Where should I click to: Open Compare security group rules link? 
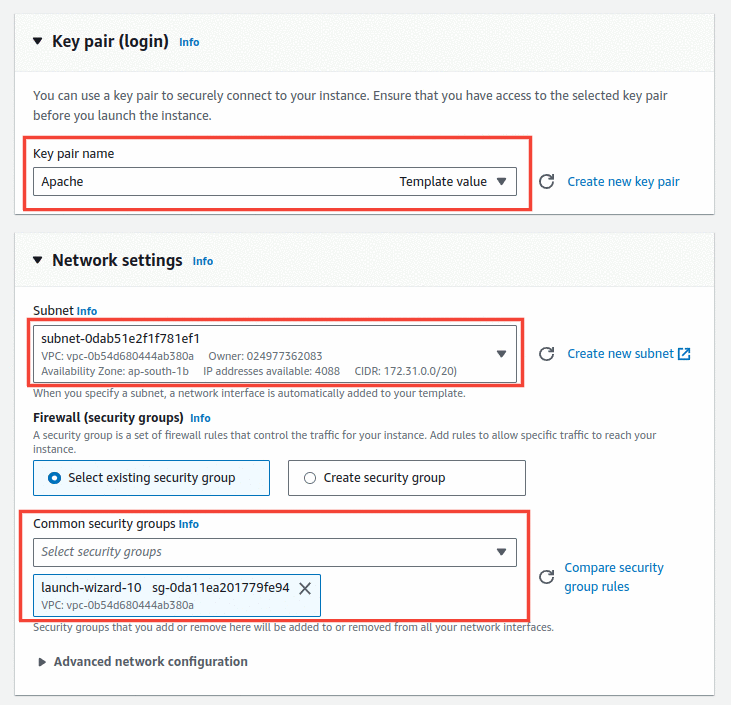[x=614, y=577]
